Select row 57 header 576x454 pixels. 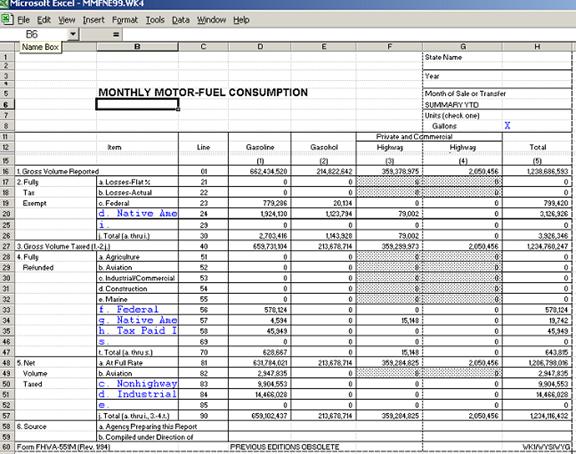point(7,416)
